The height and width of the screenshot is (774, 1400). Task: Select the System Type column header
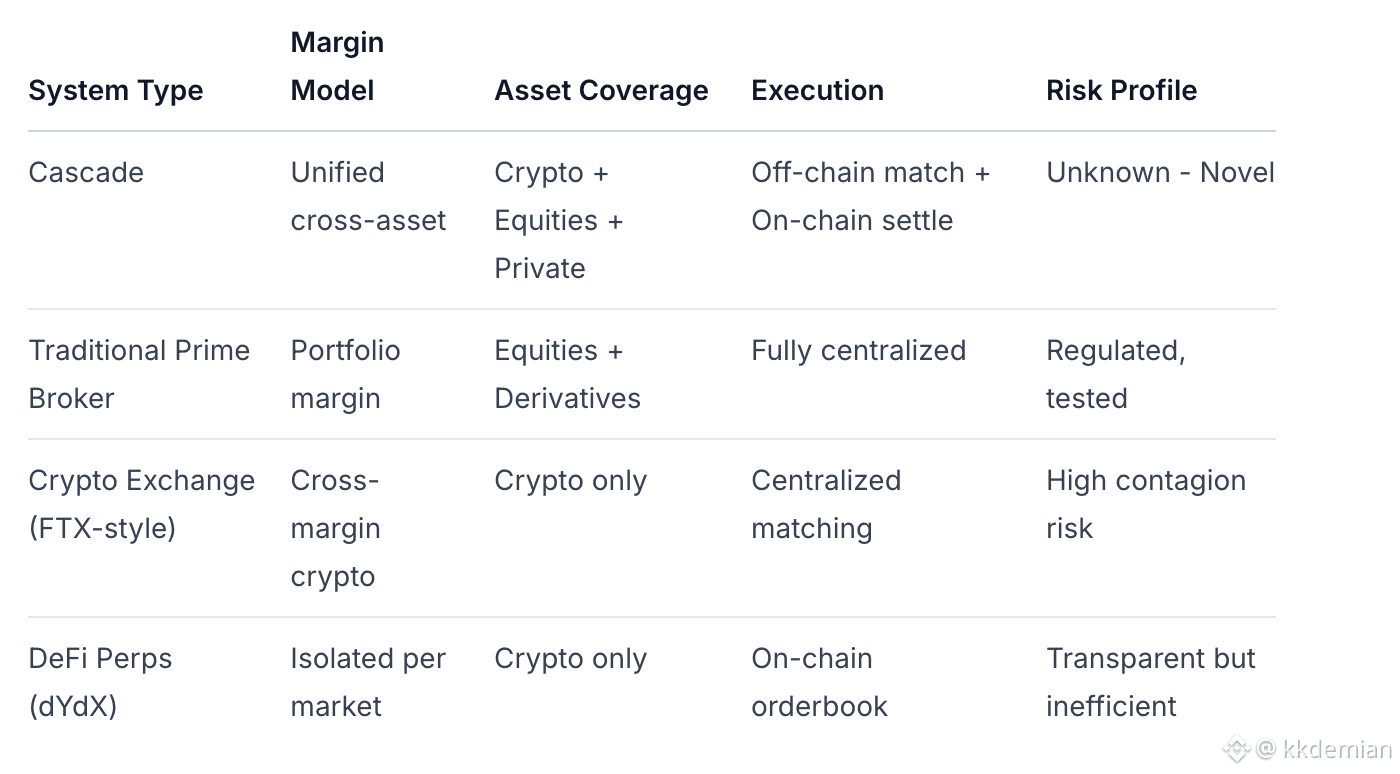pyautogui.click(x=116, y=90)
